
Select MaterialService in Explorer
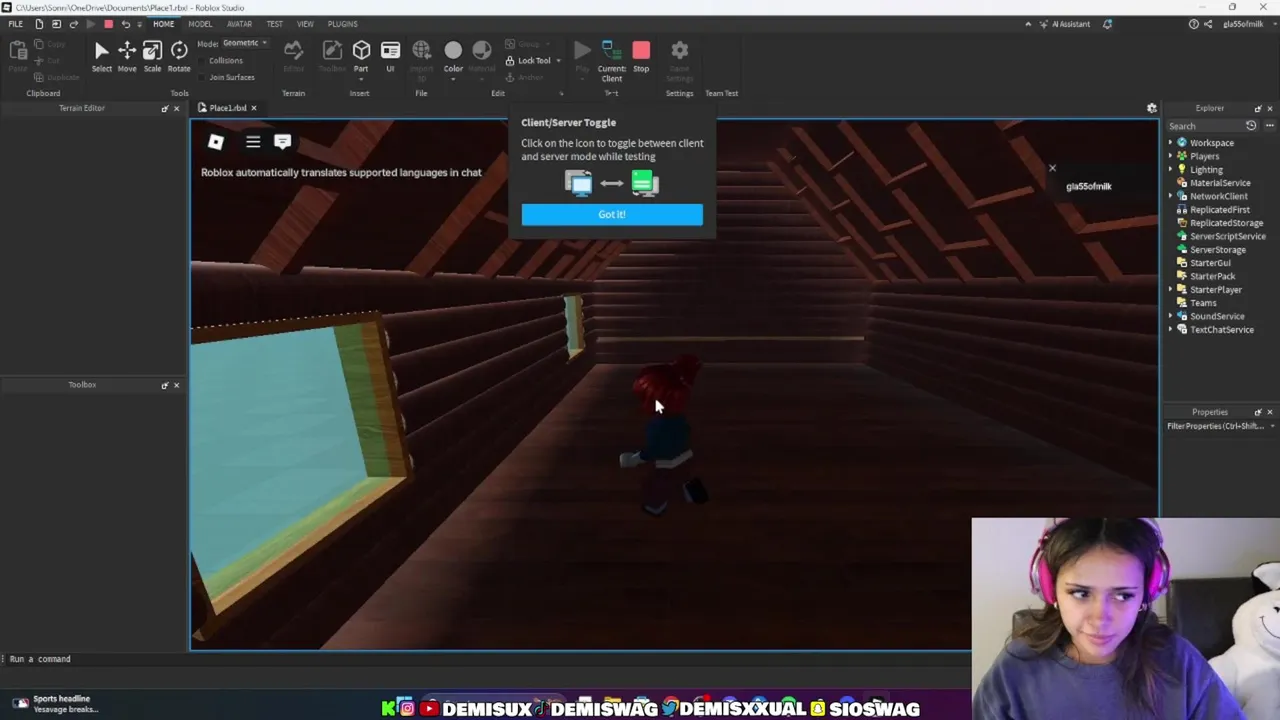[x=1220, y=183]
